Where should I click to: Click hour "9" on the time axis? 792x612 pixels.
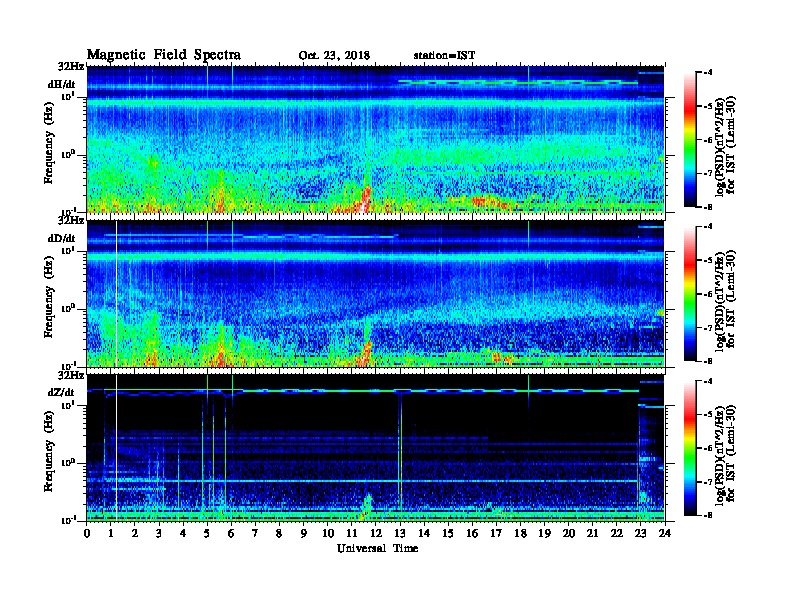[304, 534]
